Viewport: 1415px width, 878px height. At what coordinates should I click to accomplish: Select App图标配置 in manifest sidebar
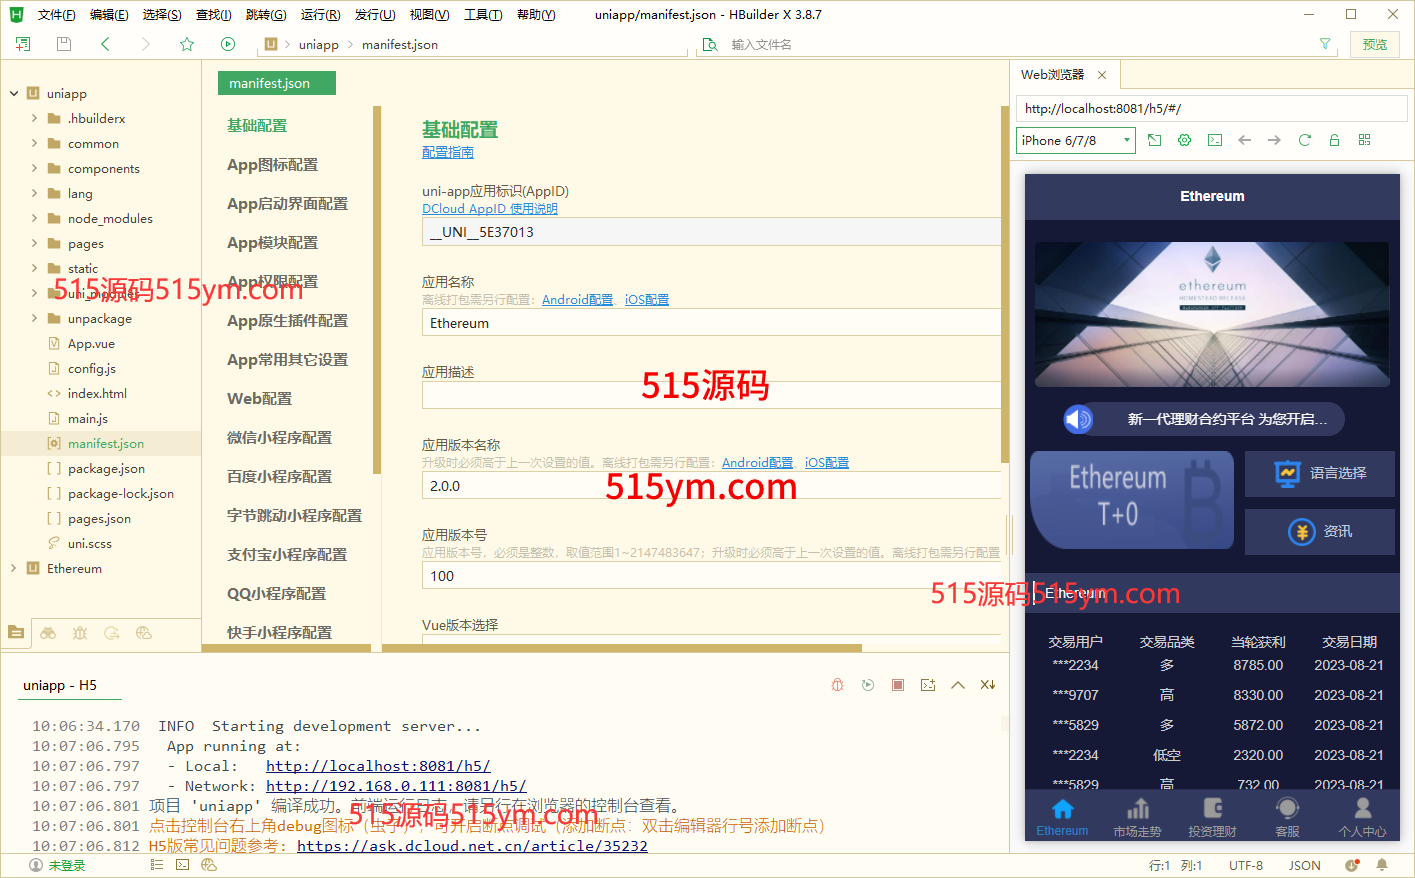(x=272, y=165)
